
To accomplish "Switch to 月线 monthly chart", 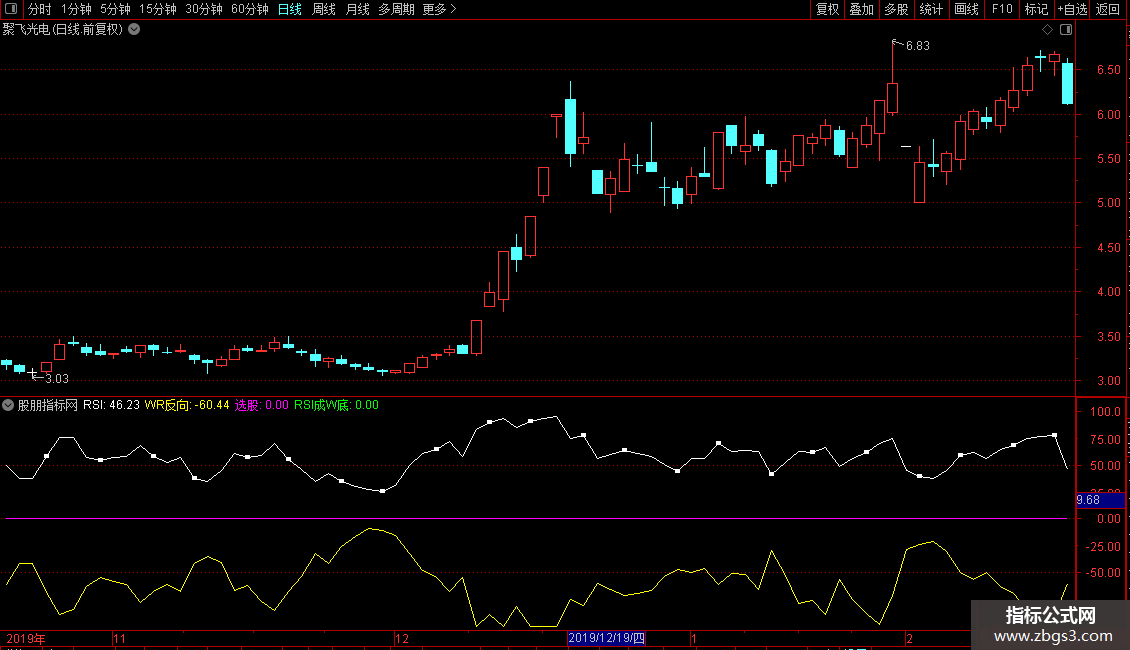I will pos(357,9).
